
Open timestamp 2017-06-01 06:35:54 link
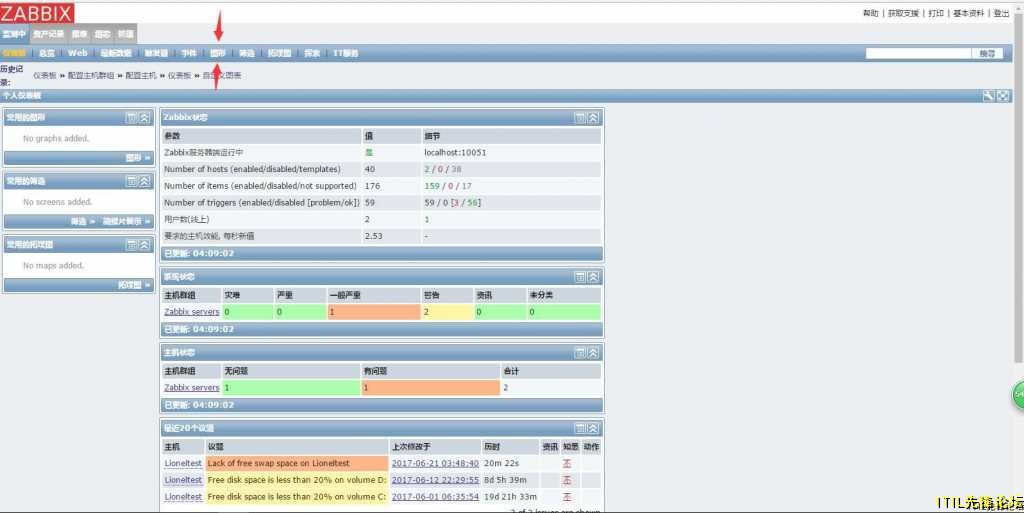coord(435,497)
